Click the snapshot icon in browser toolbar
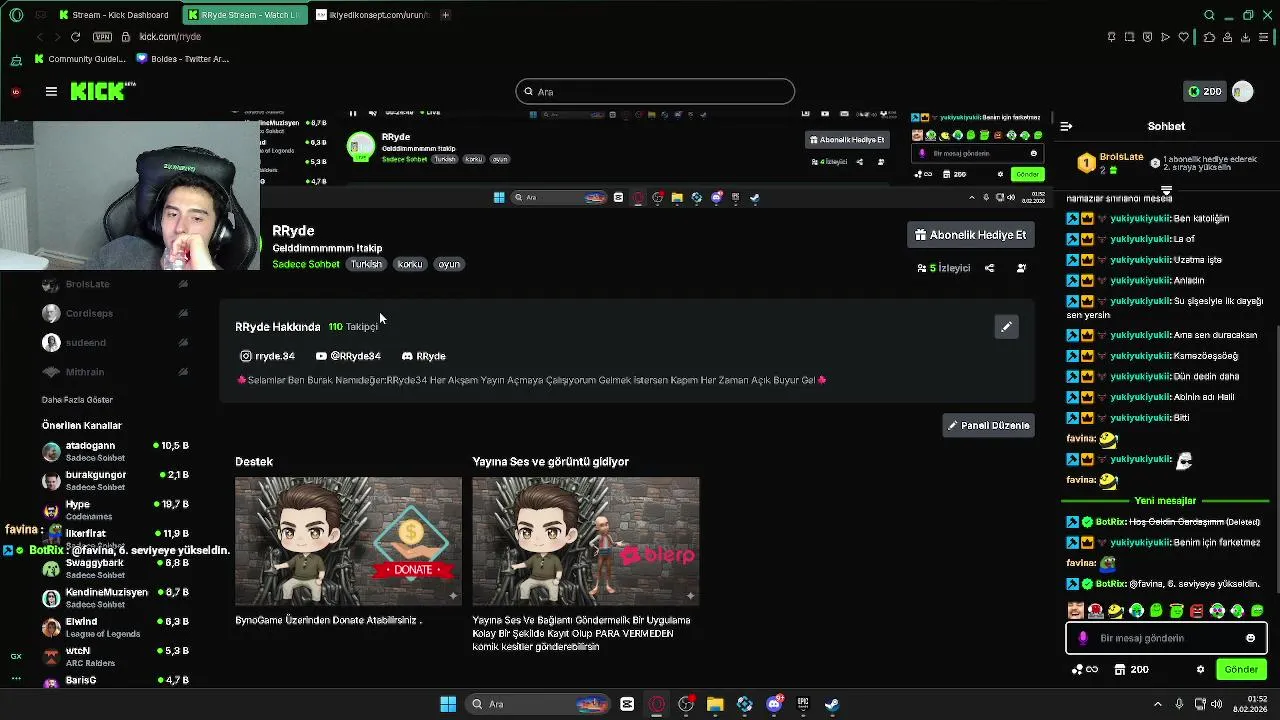1280x720 pixels. (x=1129, y=37)
